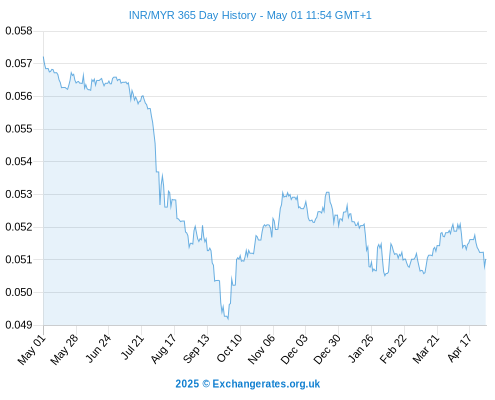Select the May 01 x-axis date label
Image resolution: width=495 pixels, height=400 pixels.
[x=31, y=350]
